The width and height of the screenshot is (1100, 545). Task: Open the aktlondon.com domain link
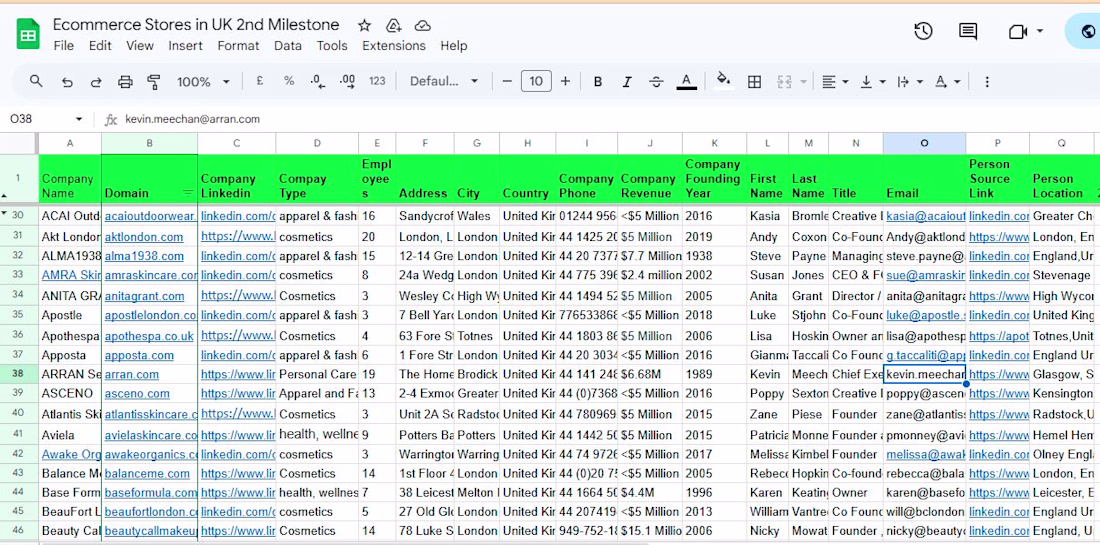click(144, 237)
